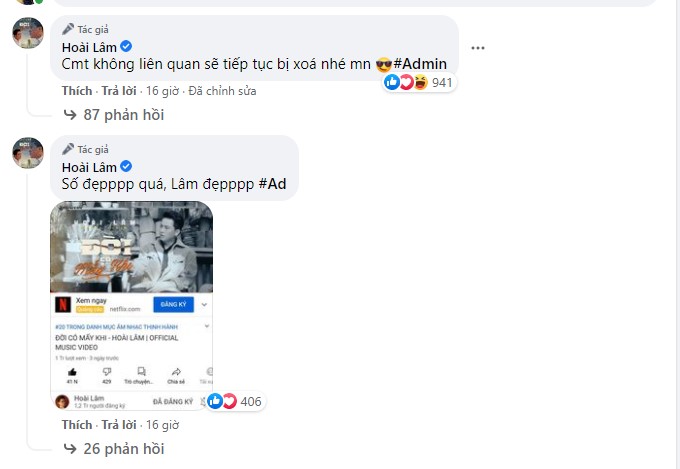Screen dimensions: 680x469
Task: Like the Số đẹpppp quá comment
Action: pos(77,424)
